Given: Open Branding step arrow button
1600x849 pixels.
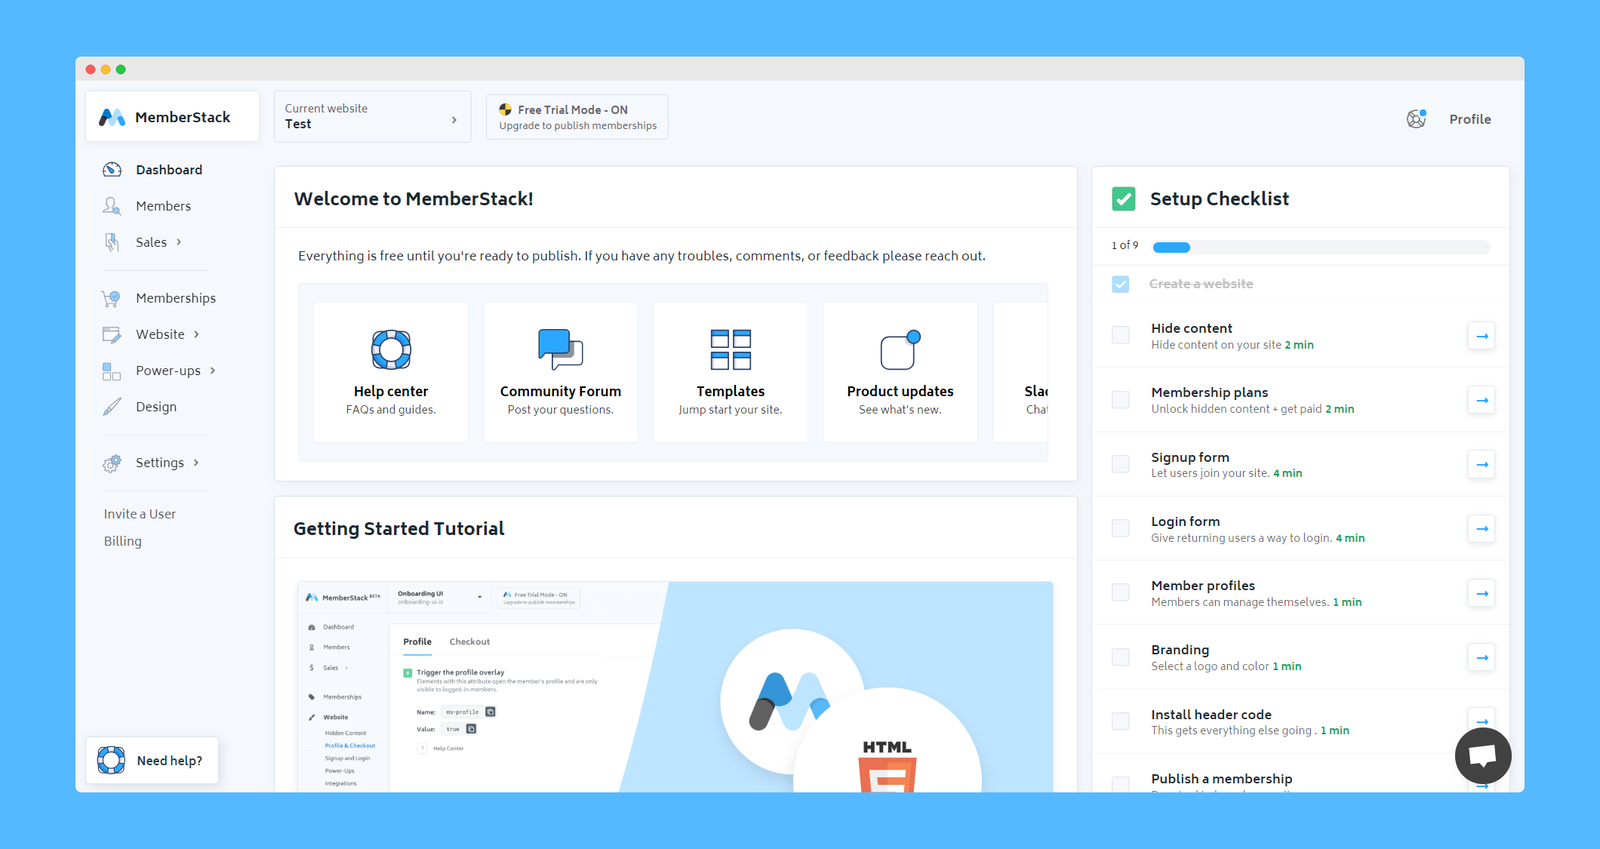Looking at the screenshot, I should 1482,657.
